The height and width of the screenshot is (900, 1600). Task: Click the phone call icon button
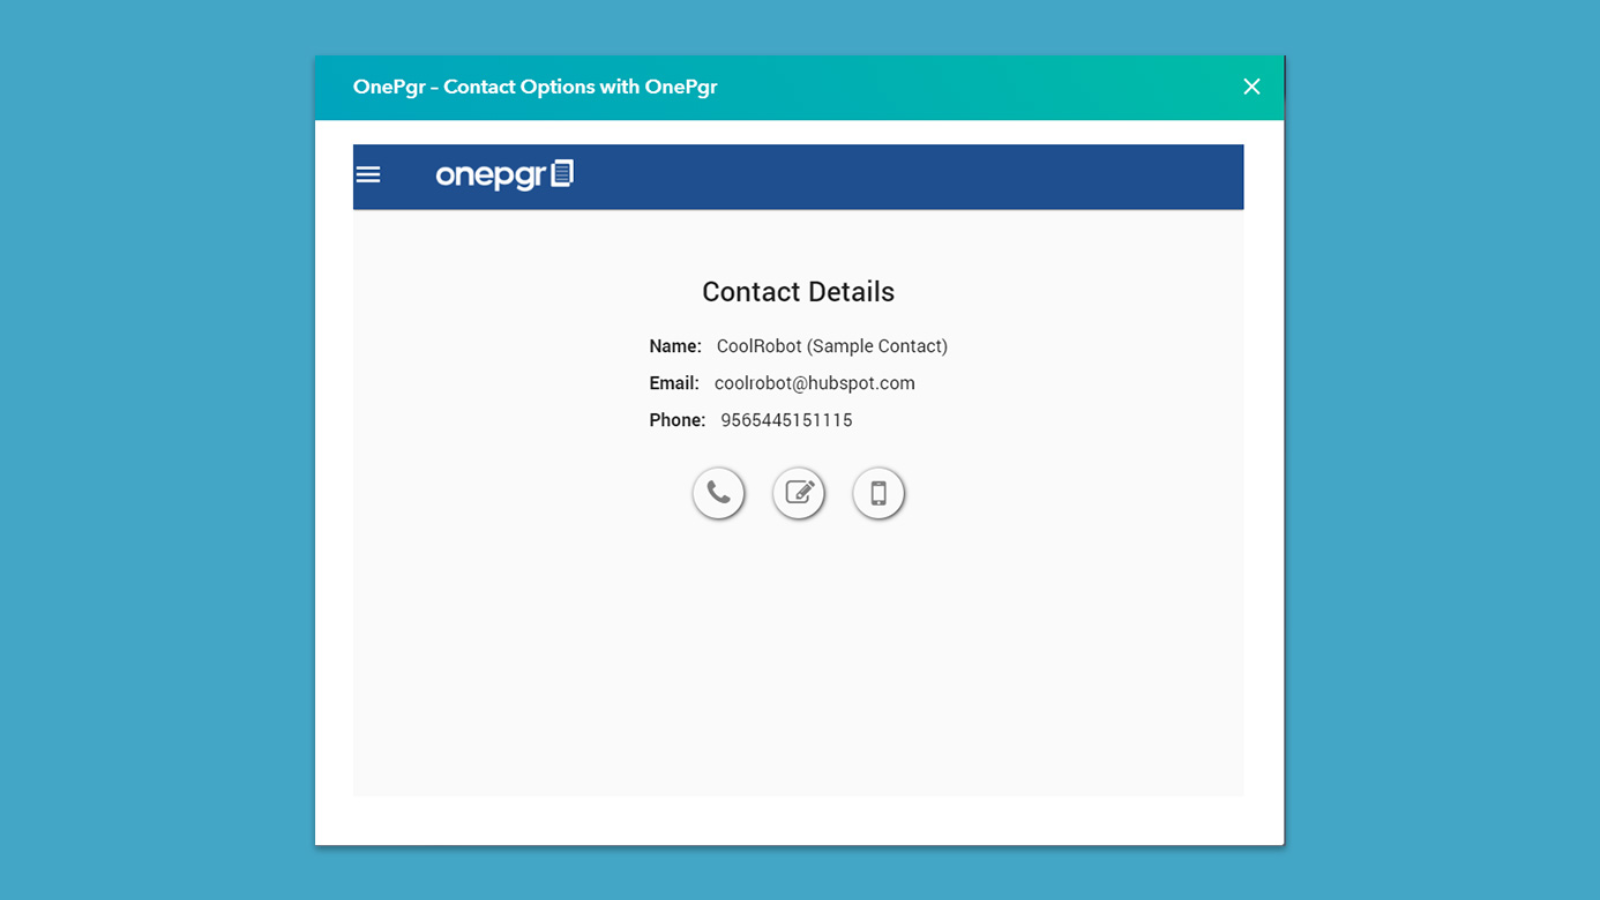(x=718, y=493)
